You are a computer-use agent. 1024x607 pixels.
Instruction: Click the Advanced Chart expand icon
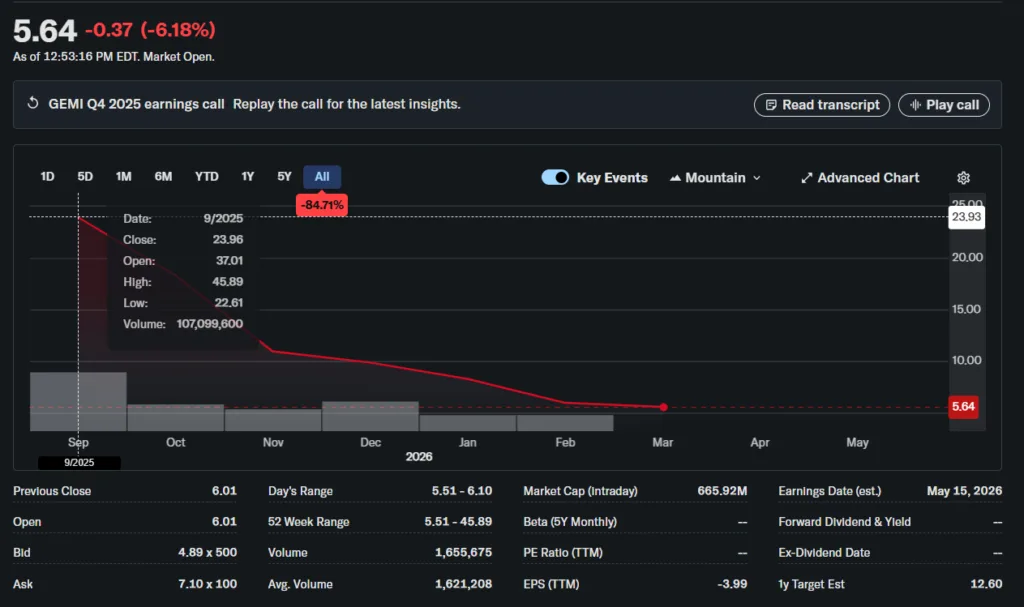pyautogui.click(x=807, y=178)
